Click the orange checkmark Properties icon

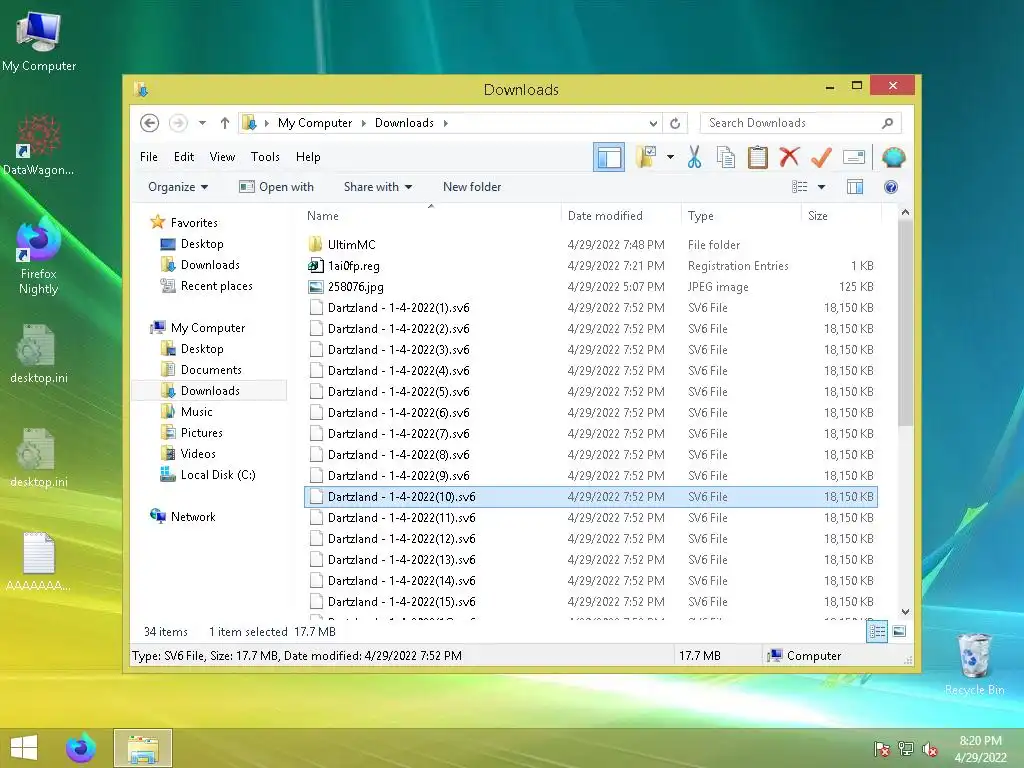[x=821, y=157]
